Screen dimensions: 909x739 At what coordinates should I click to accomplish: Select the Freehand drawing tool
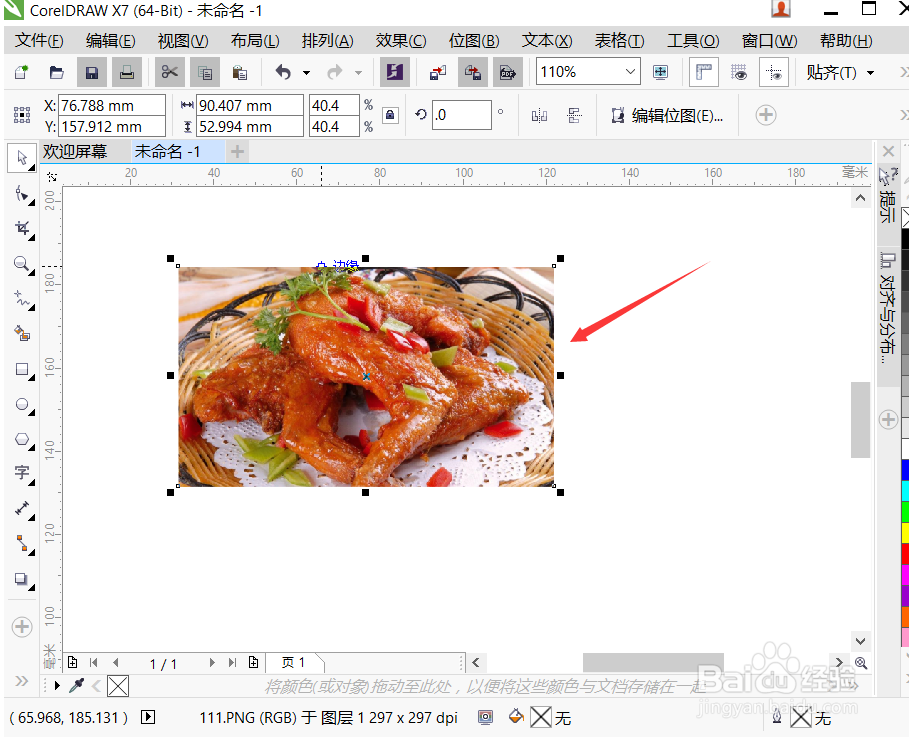(x=22, y=298)
